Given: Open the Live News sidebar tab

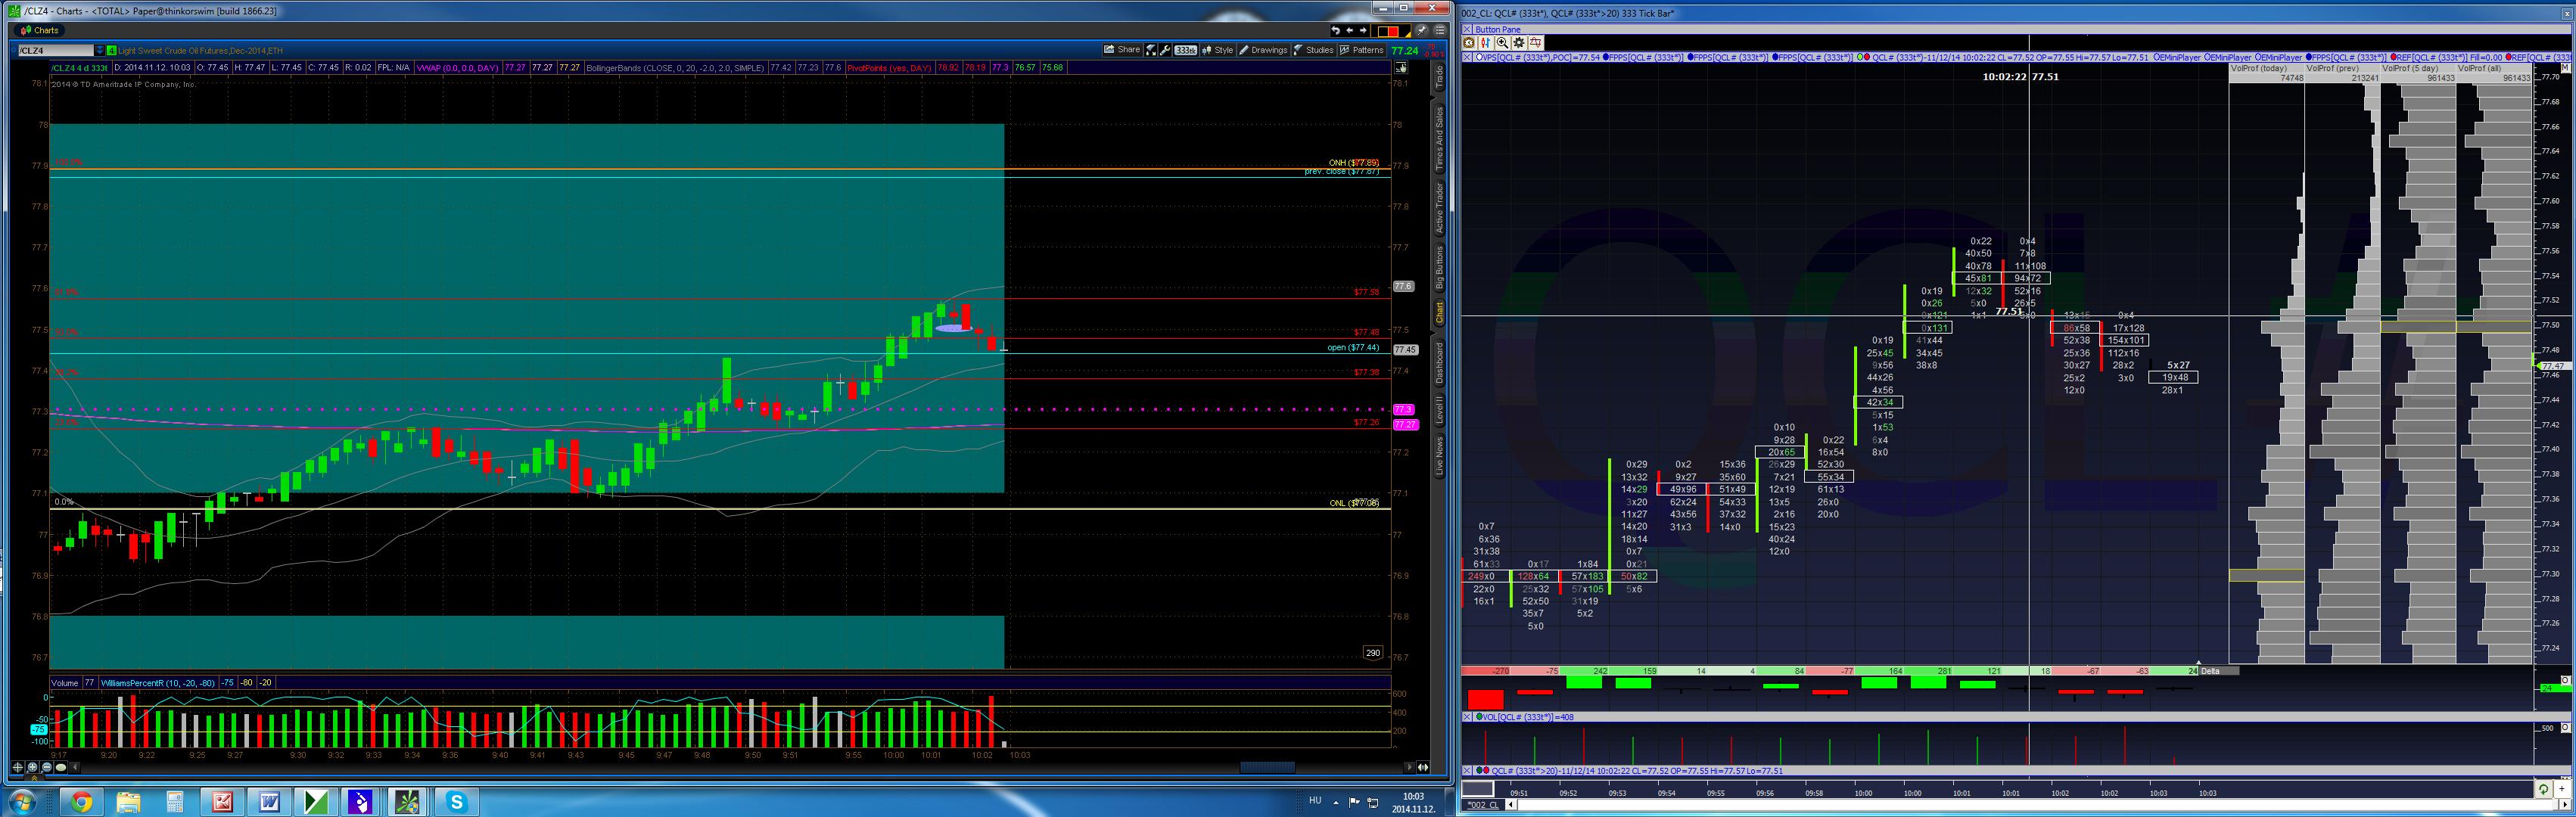Looking at the screenshot, I should (x=1440, y=456).
